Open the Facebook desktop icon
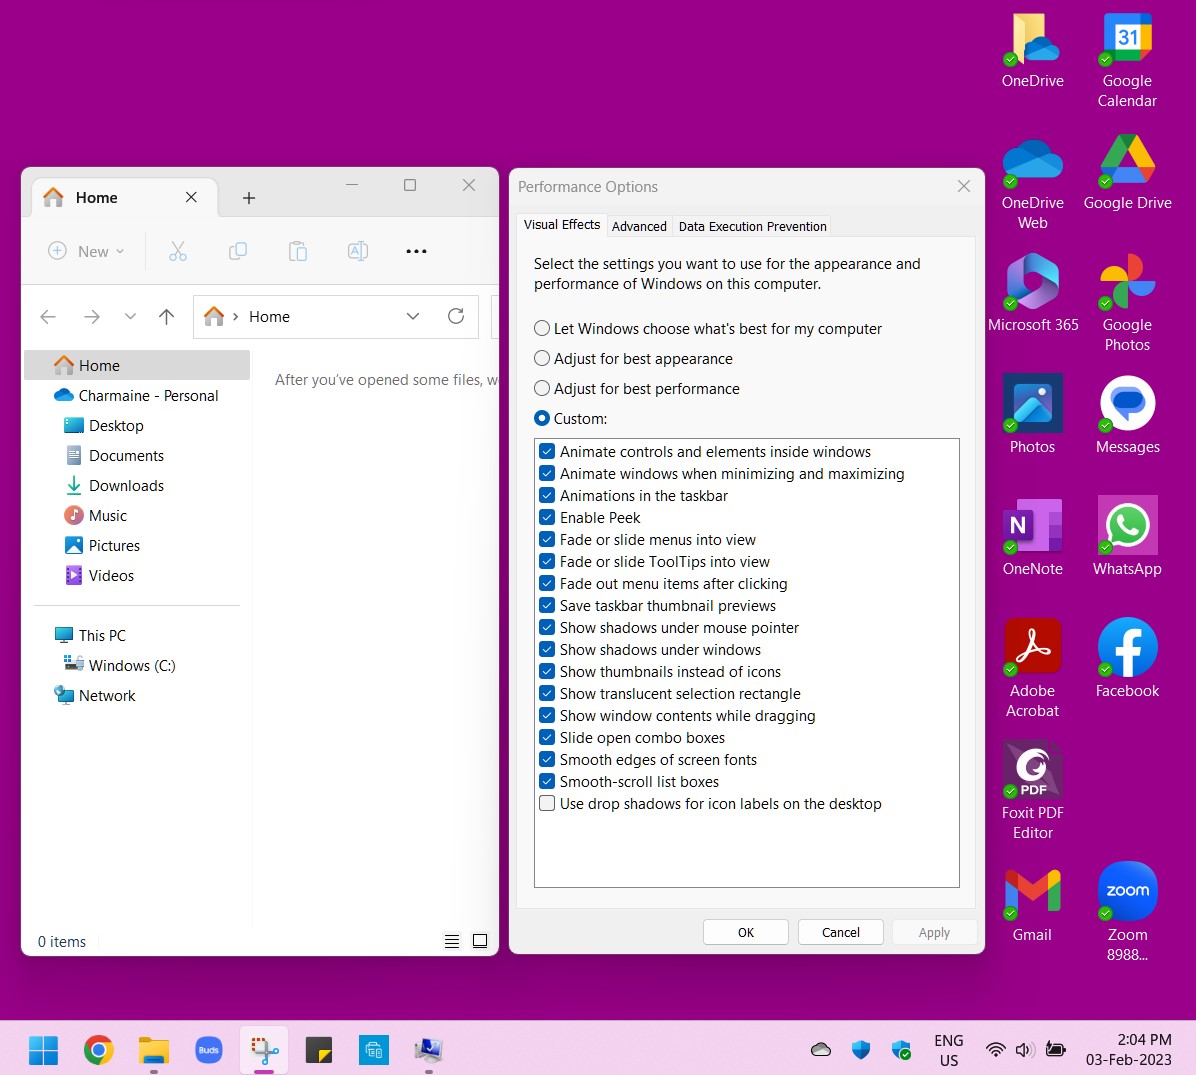The image size is (1196, 1075). click(x=1127, y=658)
